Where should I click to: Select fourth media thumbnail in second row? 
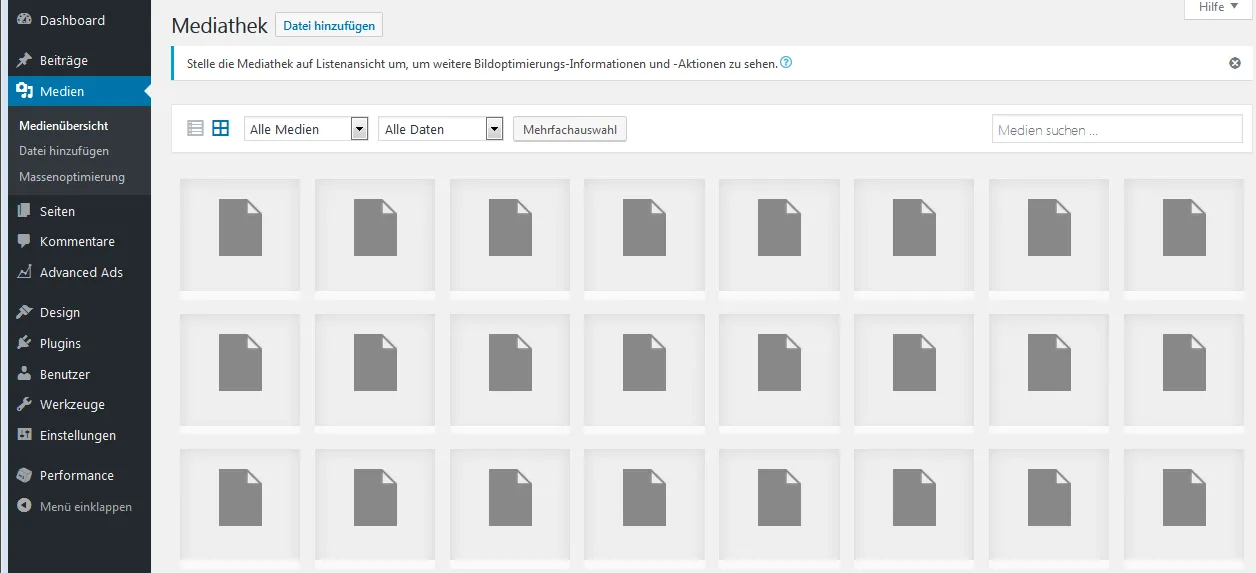pyautogui.click(x=644, y=372)
